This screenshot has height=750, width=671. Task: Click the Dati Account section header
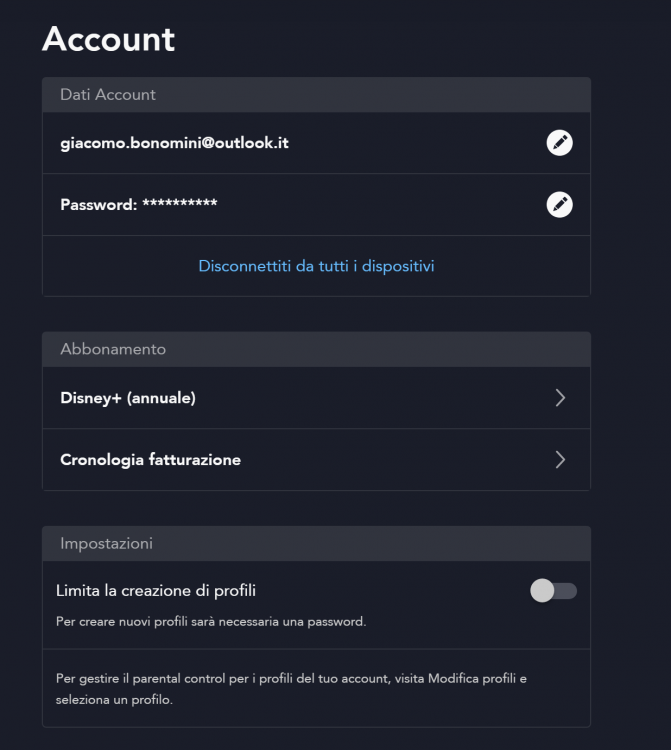[x=108, y=95]
